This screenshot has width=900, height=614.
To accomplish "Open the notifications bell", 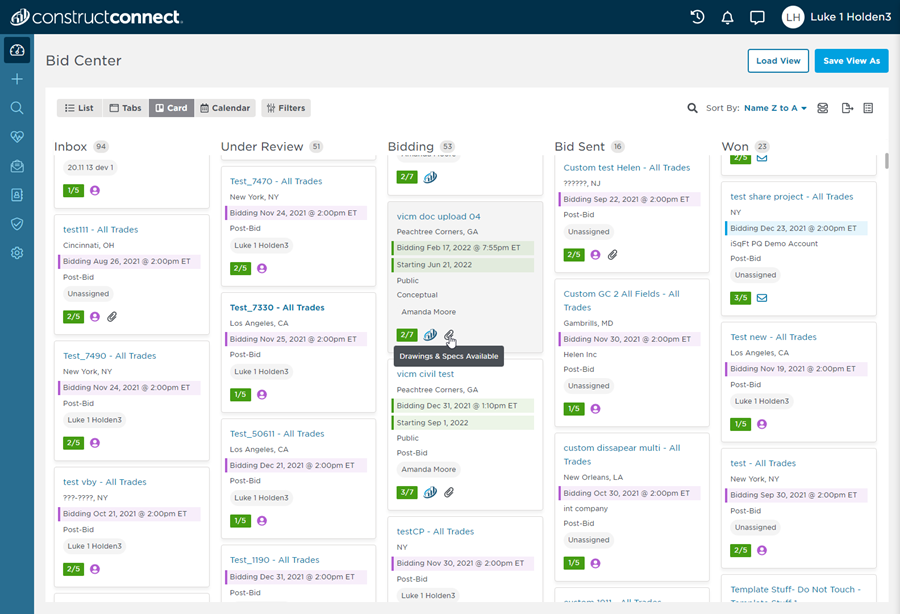I will tap(727, 17).
